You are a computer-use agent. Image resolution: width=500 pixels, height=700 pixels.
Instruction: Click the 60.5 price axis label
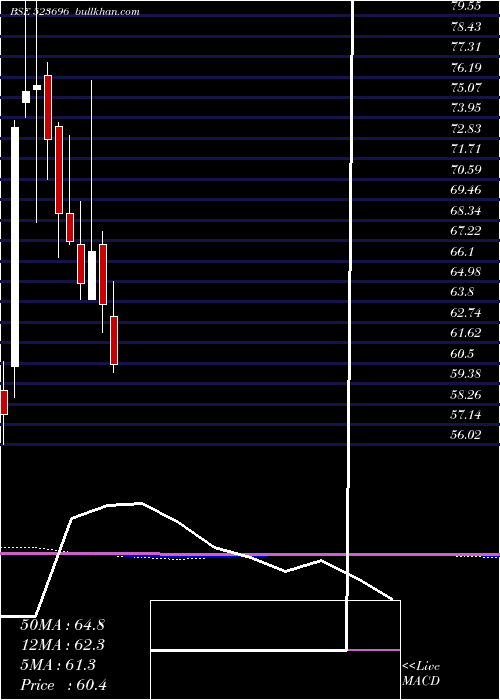point(462,354)
